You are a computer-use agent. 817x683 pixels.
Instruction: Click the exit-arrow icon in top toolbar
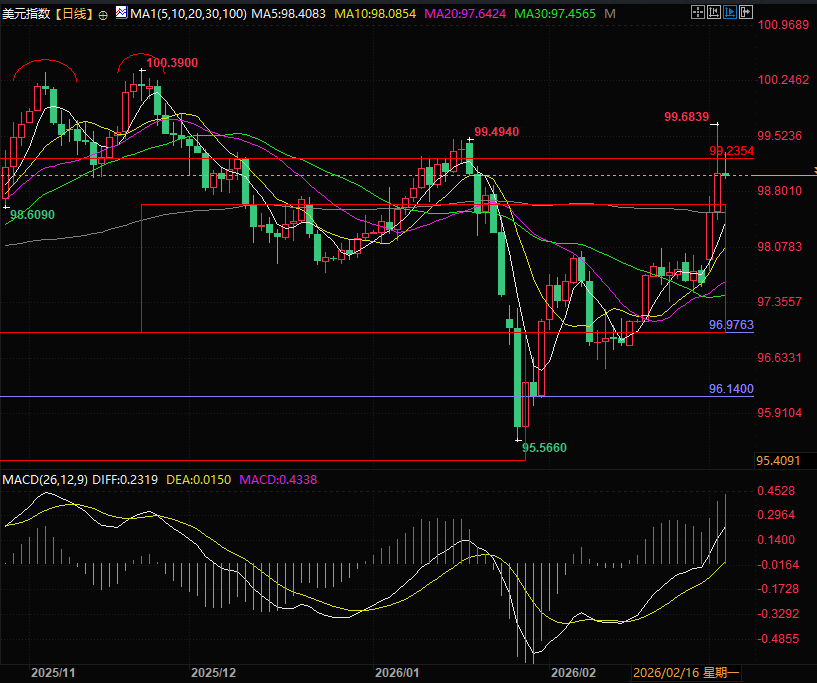coord(746,13)
